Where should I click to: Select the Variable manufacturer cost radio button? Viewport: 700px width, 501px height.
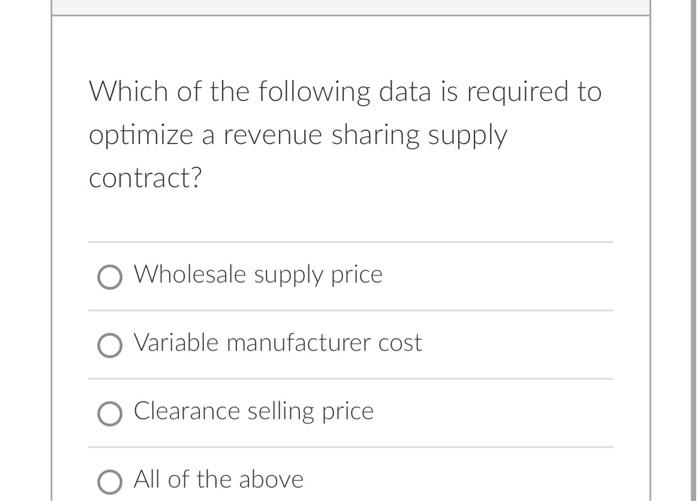tap(109, 345)
